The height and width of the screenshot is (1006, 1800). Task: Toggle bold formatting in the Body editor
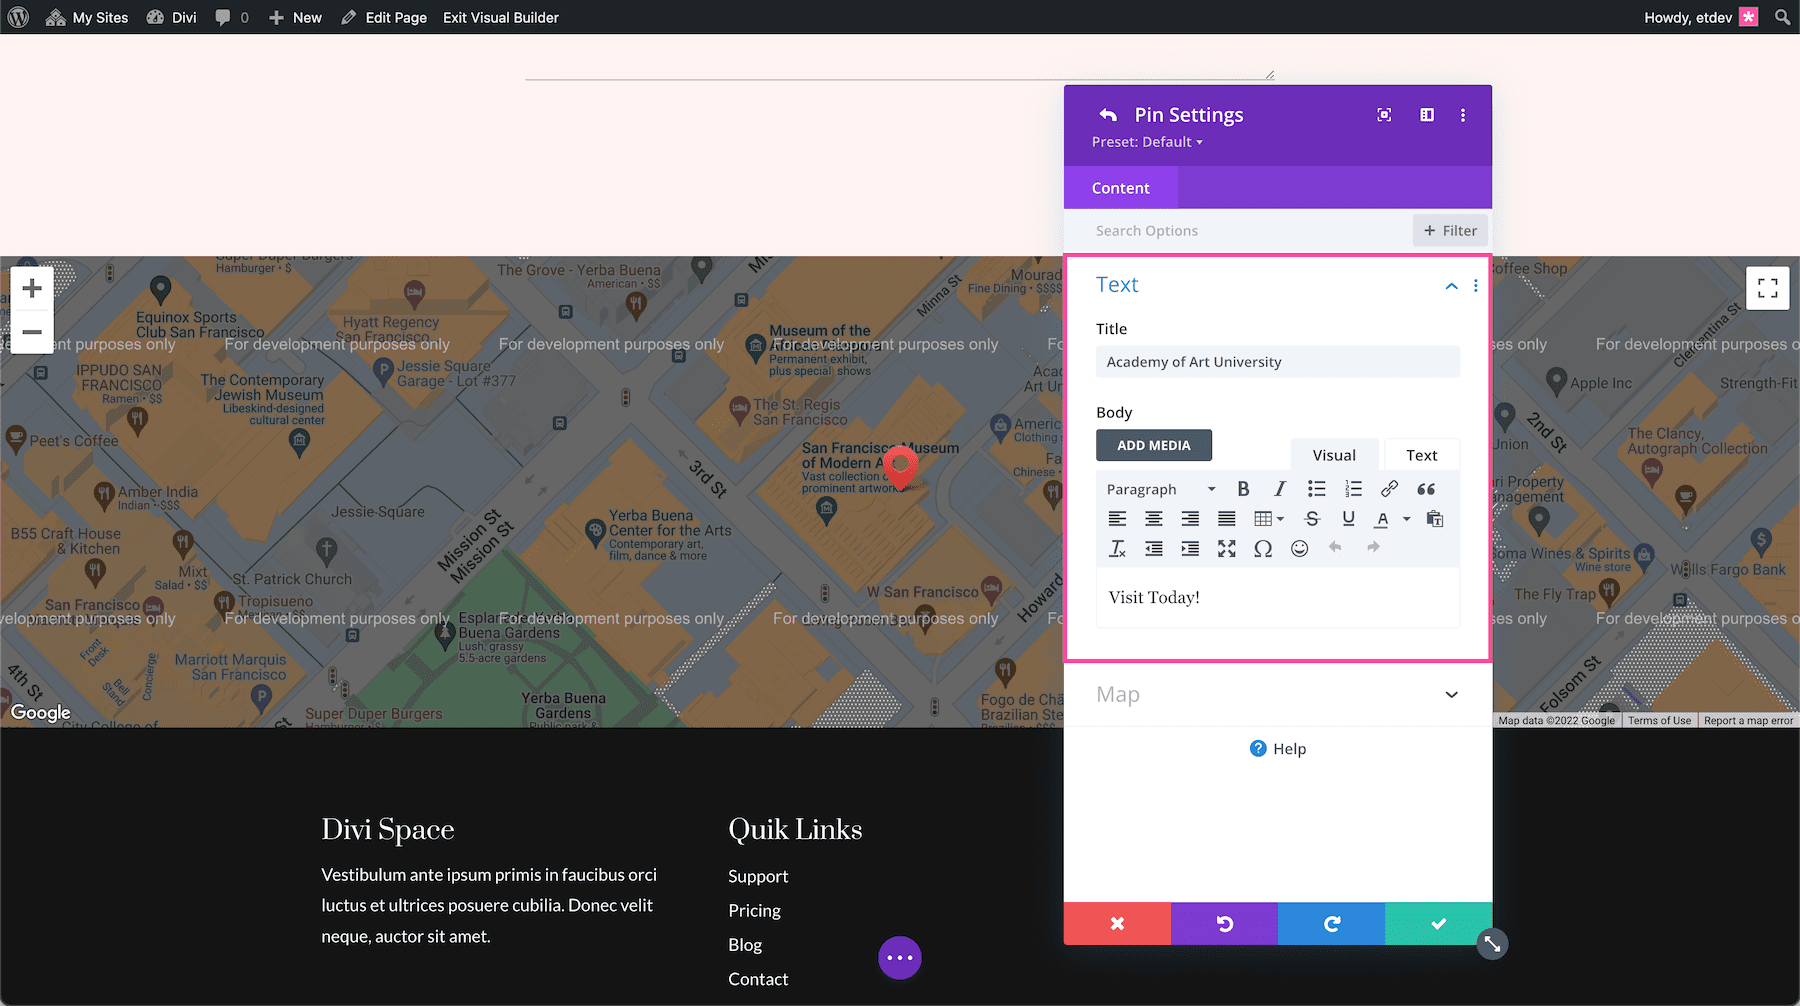click(1243, 489)
